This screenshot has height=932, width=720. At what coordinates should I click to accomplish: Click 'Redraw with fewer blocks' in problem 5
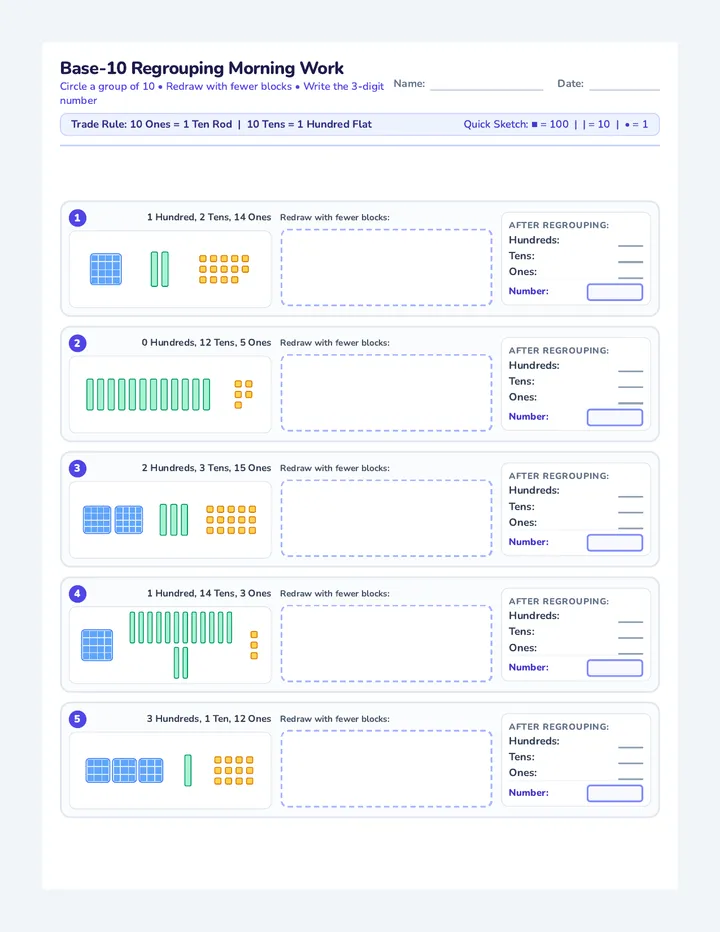coord(335,719)
